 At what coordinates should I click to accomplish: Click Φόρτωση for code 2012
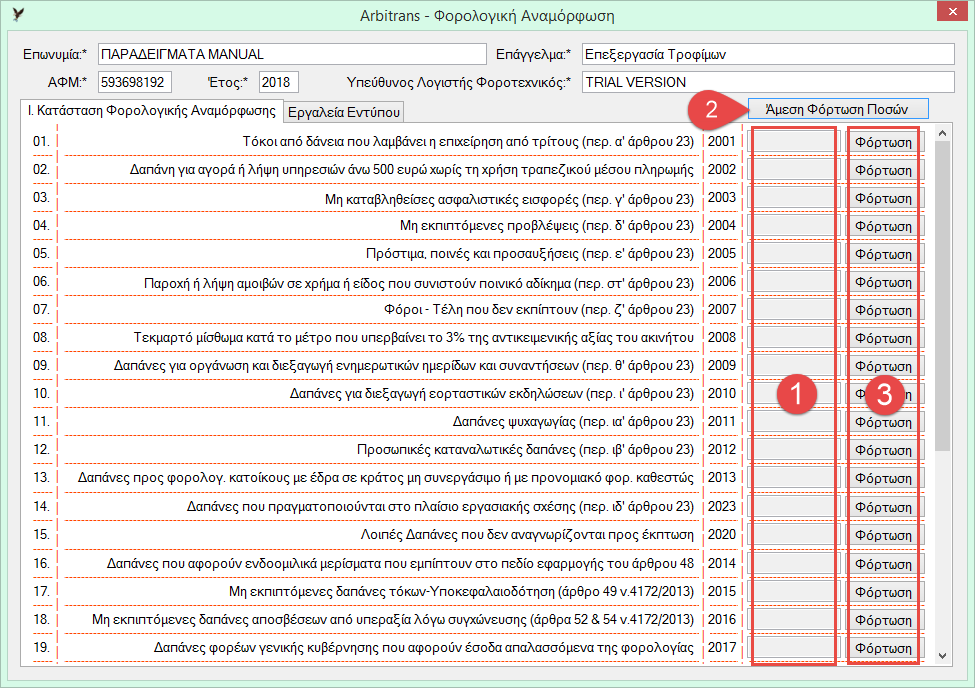pos(883,450)
